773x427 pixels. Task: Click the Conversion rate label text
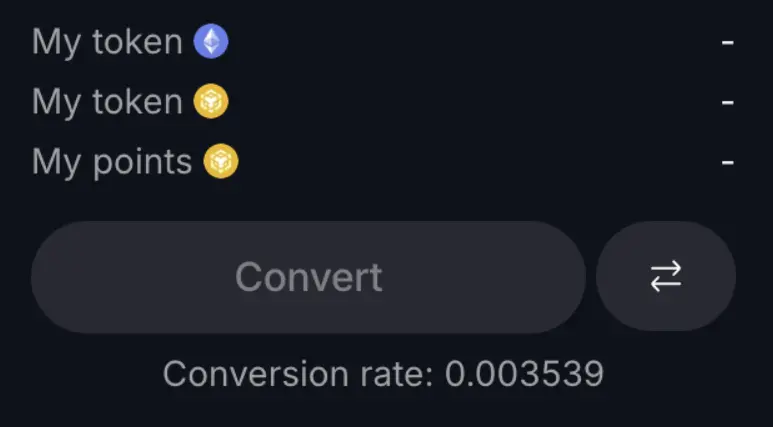(298, 374)
